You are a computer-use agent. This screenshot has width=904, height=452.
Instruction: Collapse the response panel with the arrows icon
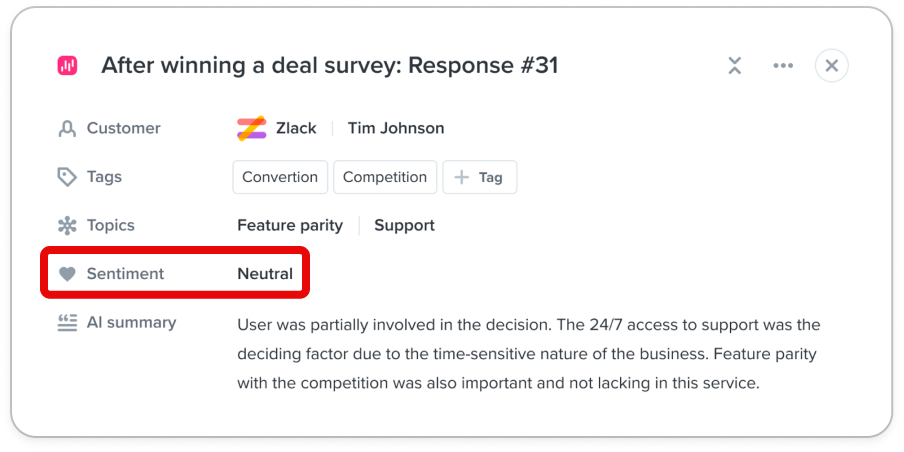(x=734, y=66)
